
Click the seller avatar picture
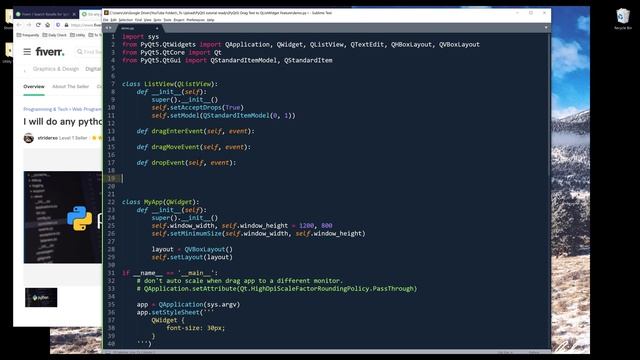point(29,138)
